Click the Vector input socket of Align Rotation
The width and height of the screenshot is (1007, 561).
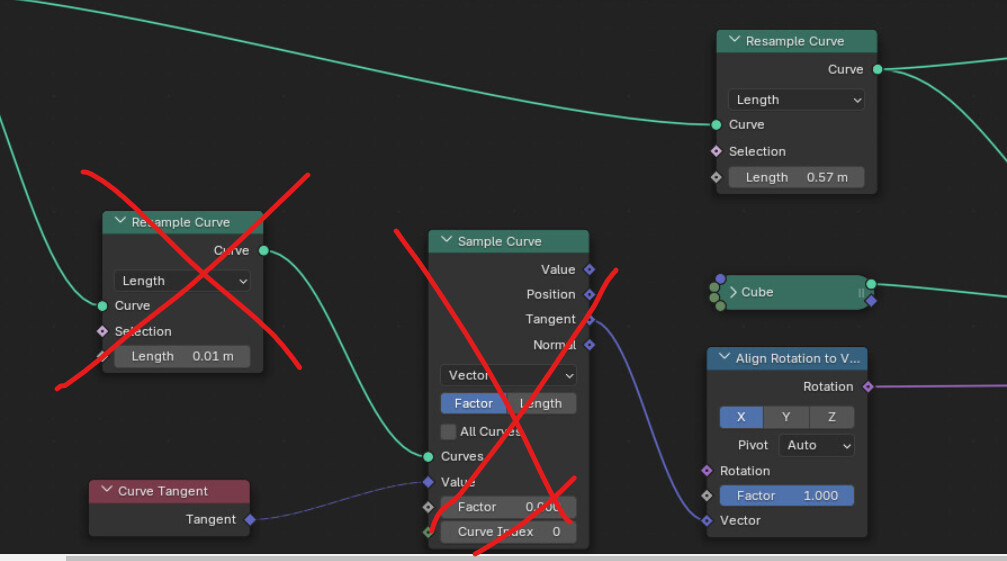click(x=706, y=521)
